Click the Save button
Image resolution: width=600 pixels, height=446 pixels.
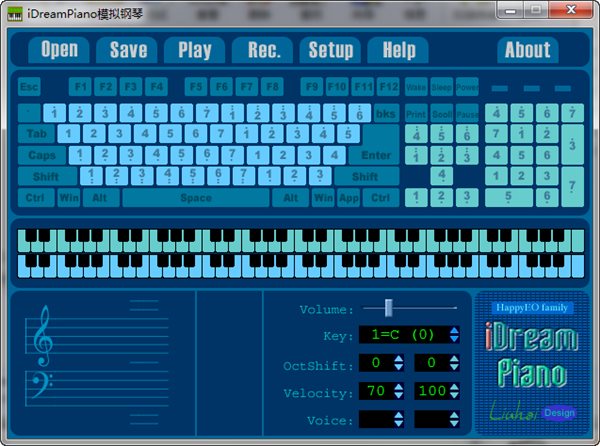tap(127, 50)
